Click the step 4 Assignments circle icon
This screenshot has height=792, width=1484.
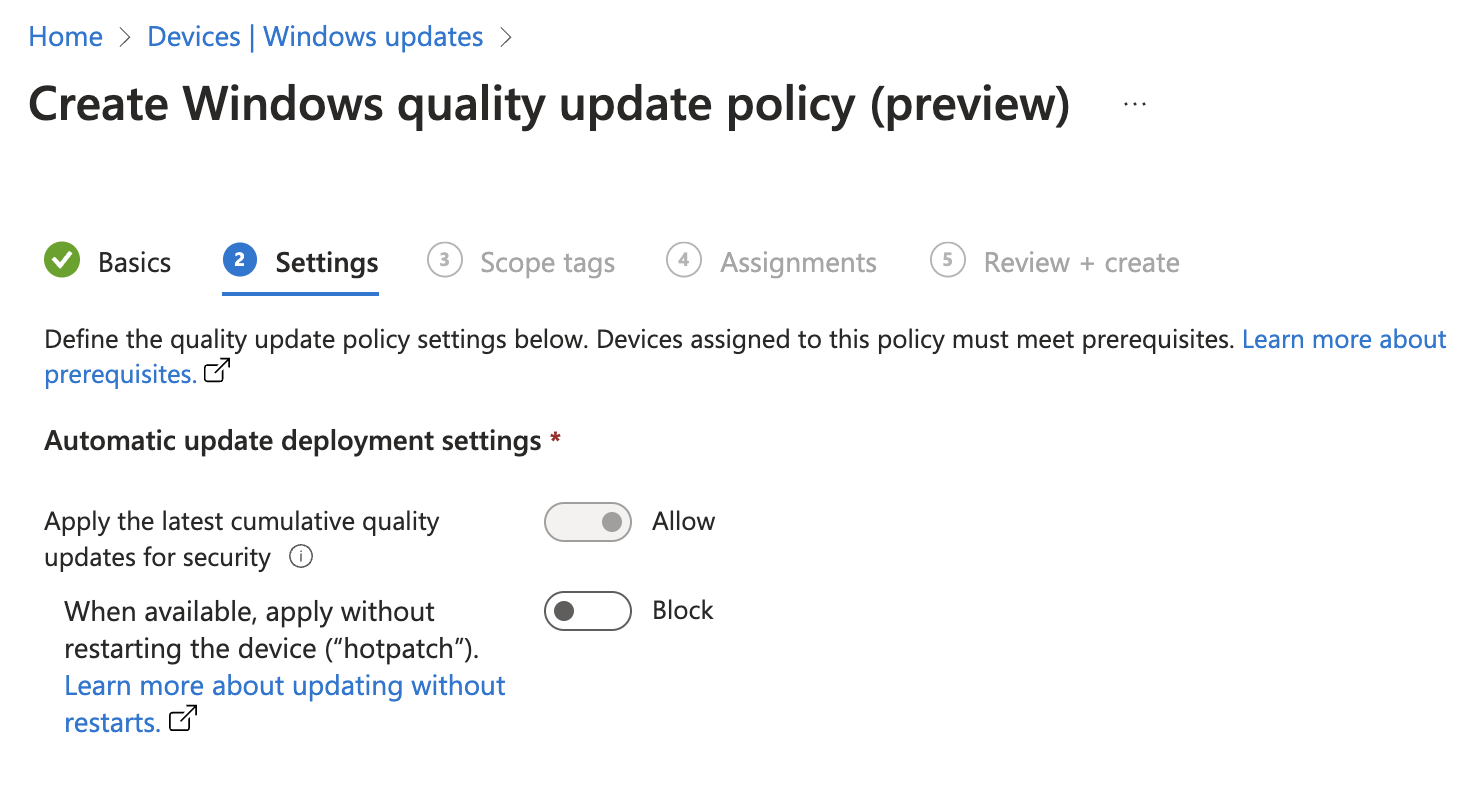(x=683, y=261)
